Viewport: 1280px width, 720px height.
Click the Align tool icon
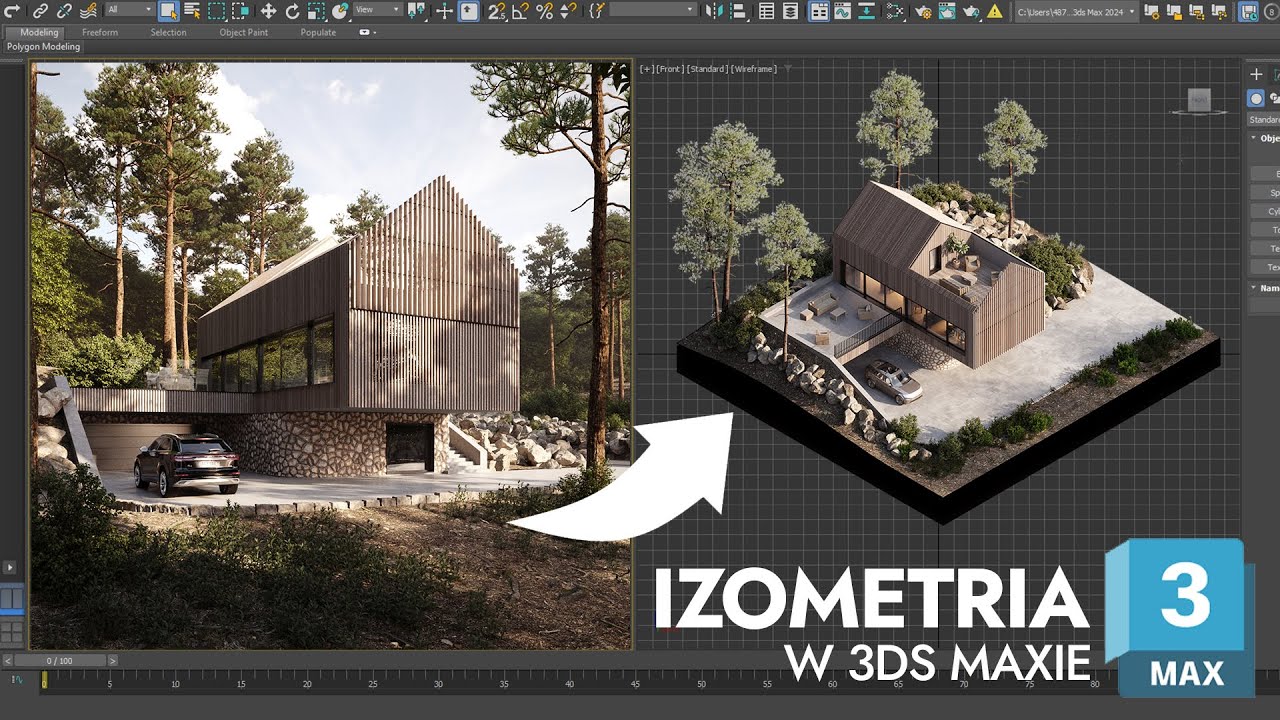click(738, 11)
